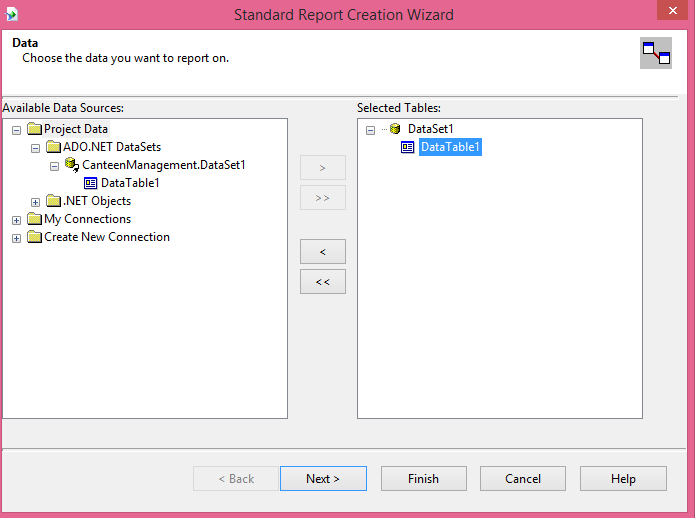Collapse the Project Data tree node
Image resolution: width=695 pixels, height=518 pixels.
click(x=16, y=130)
